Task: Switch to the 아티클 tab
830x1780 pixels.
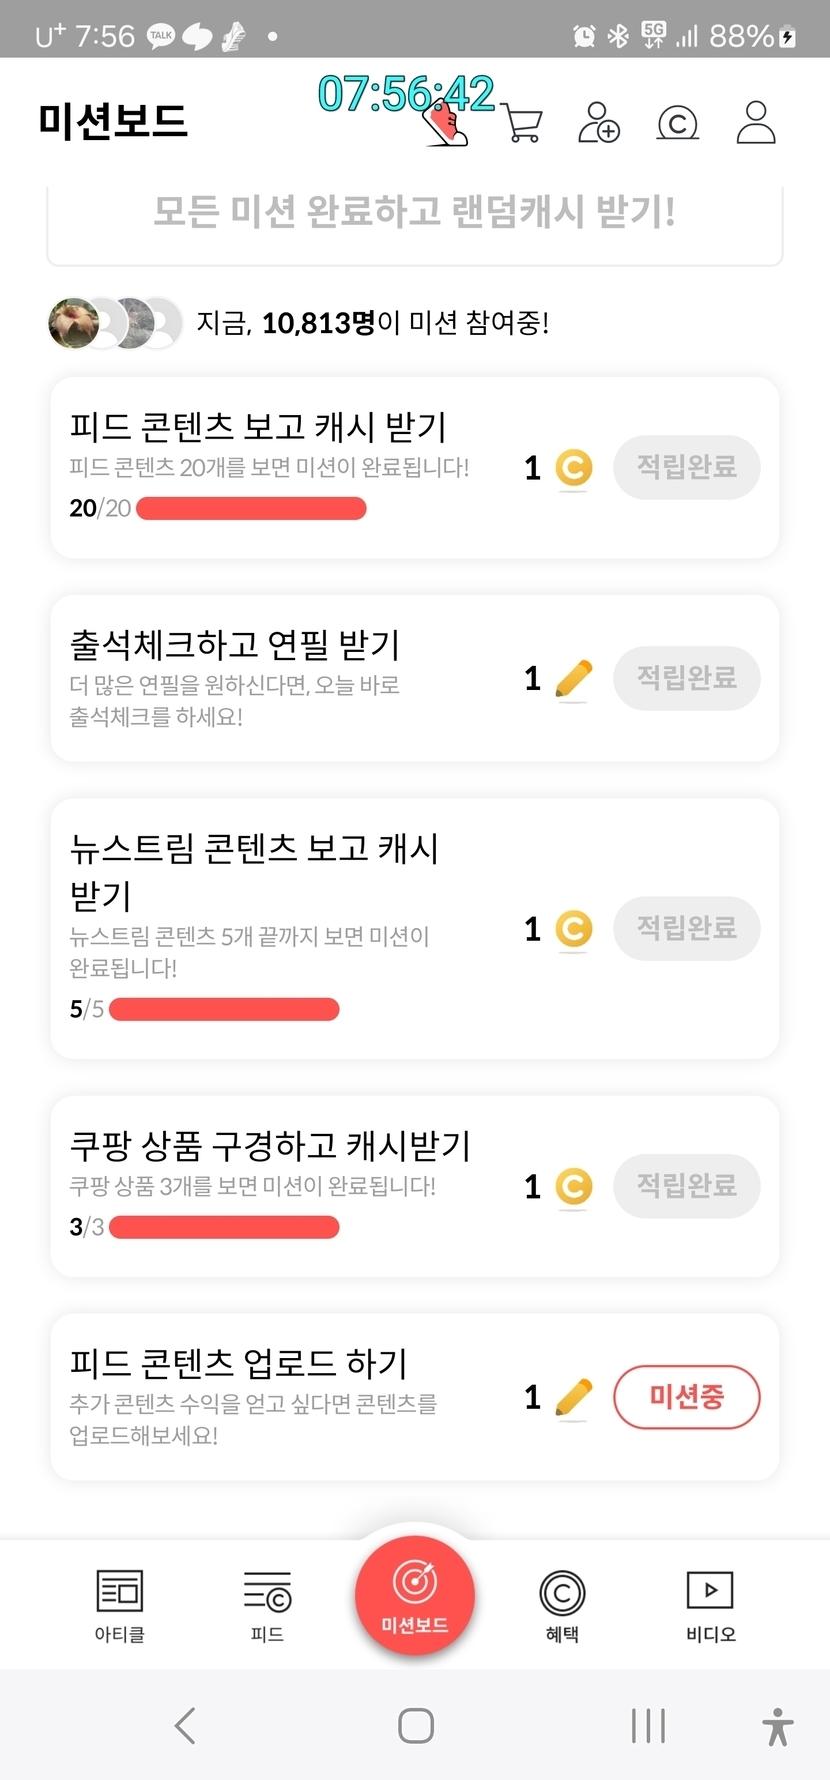Action: pyautogui.click(x=120, y=1604)
